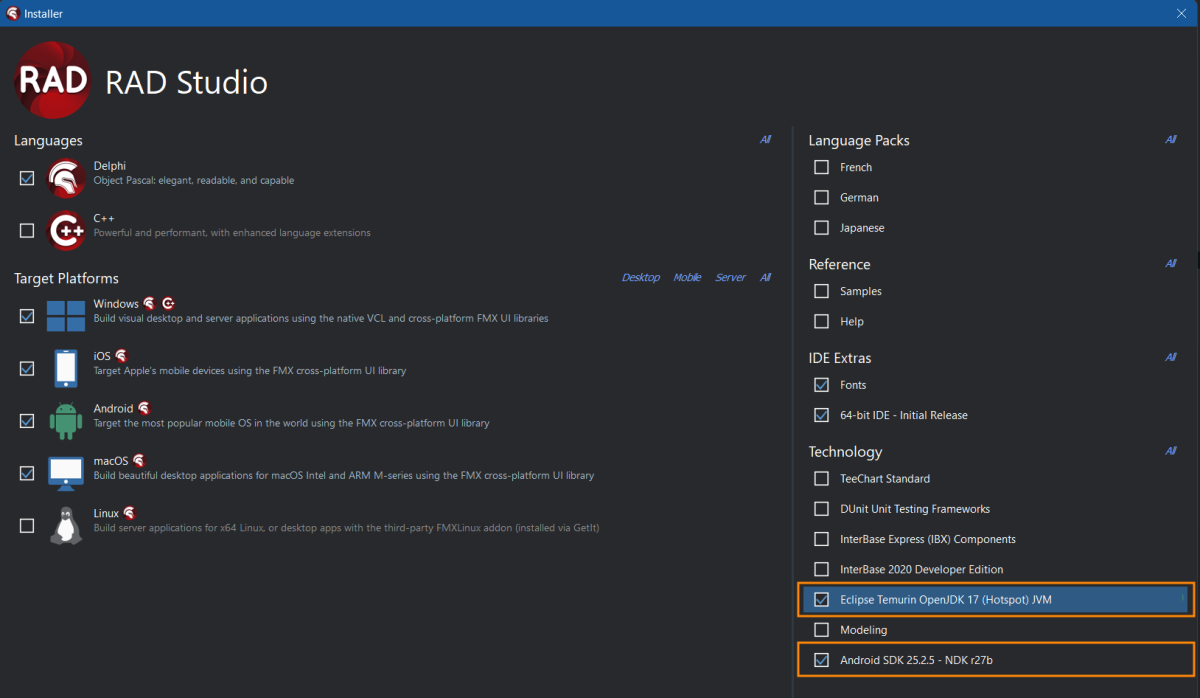Check the French language pack
Screen dimensions: 1200x698
click(x=822, y=167)
